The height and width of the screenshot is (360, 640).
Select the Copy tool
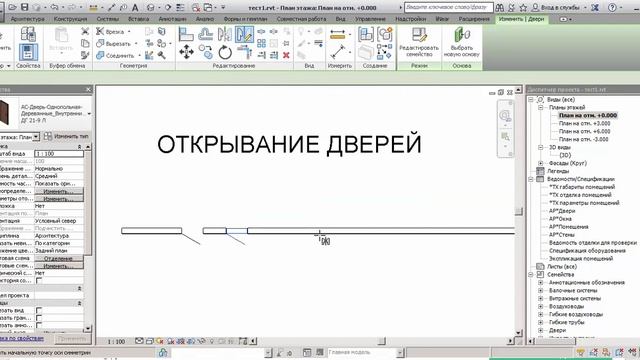tap(205, 52)
